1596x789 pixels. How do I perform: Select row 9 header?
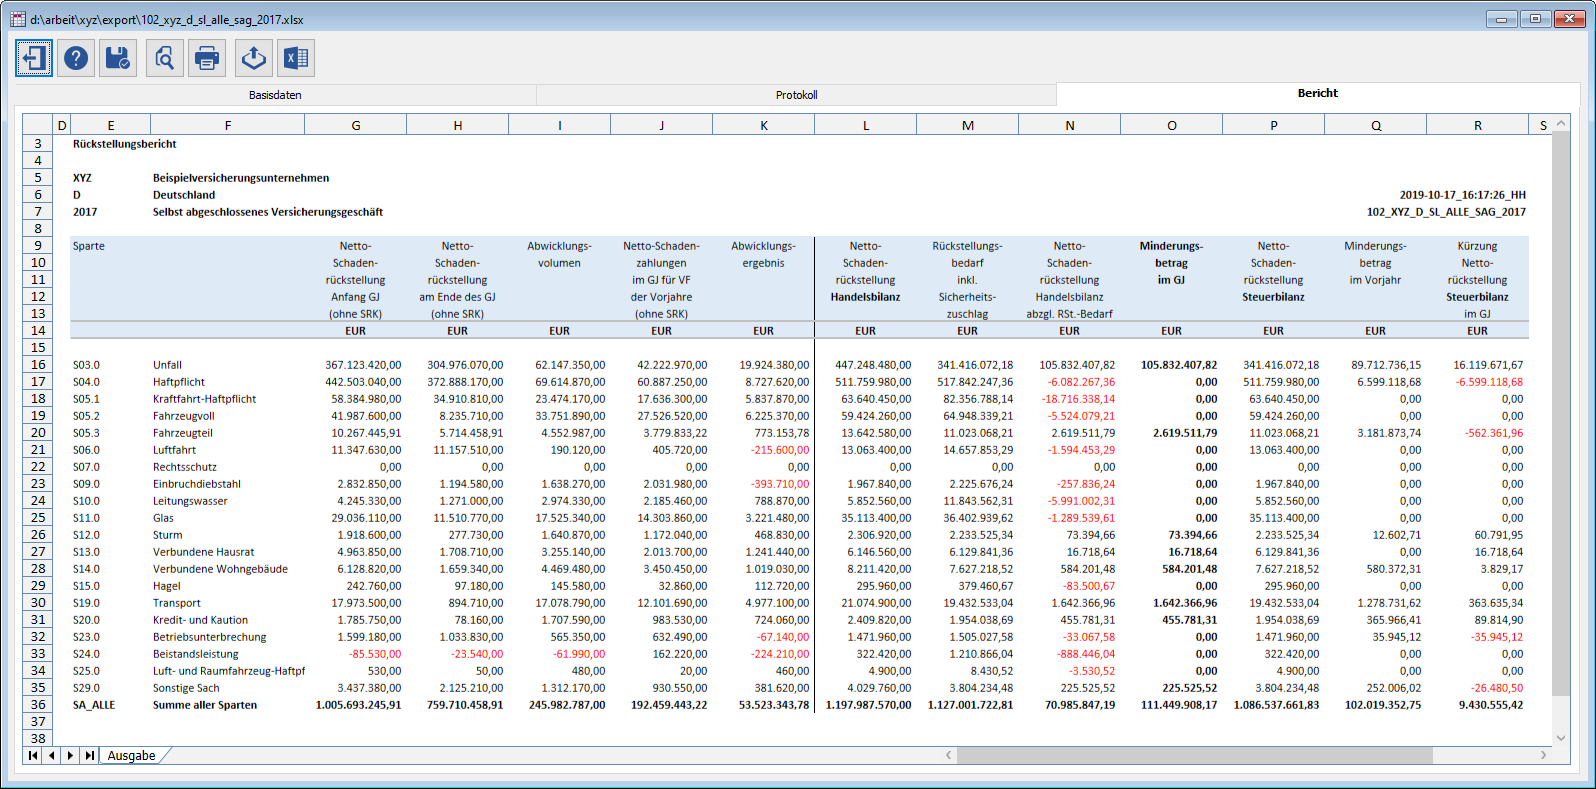pos(38,246)
